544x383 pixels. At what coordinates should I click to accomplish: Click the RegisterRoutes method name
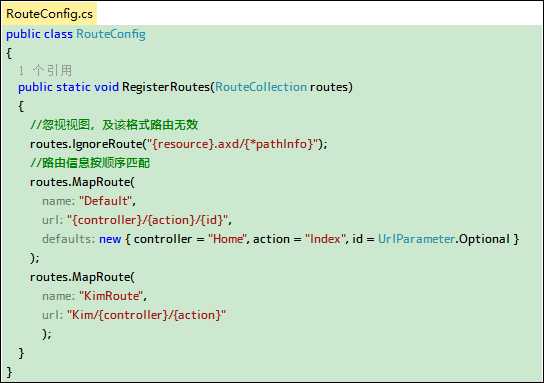(167, 87)
